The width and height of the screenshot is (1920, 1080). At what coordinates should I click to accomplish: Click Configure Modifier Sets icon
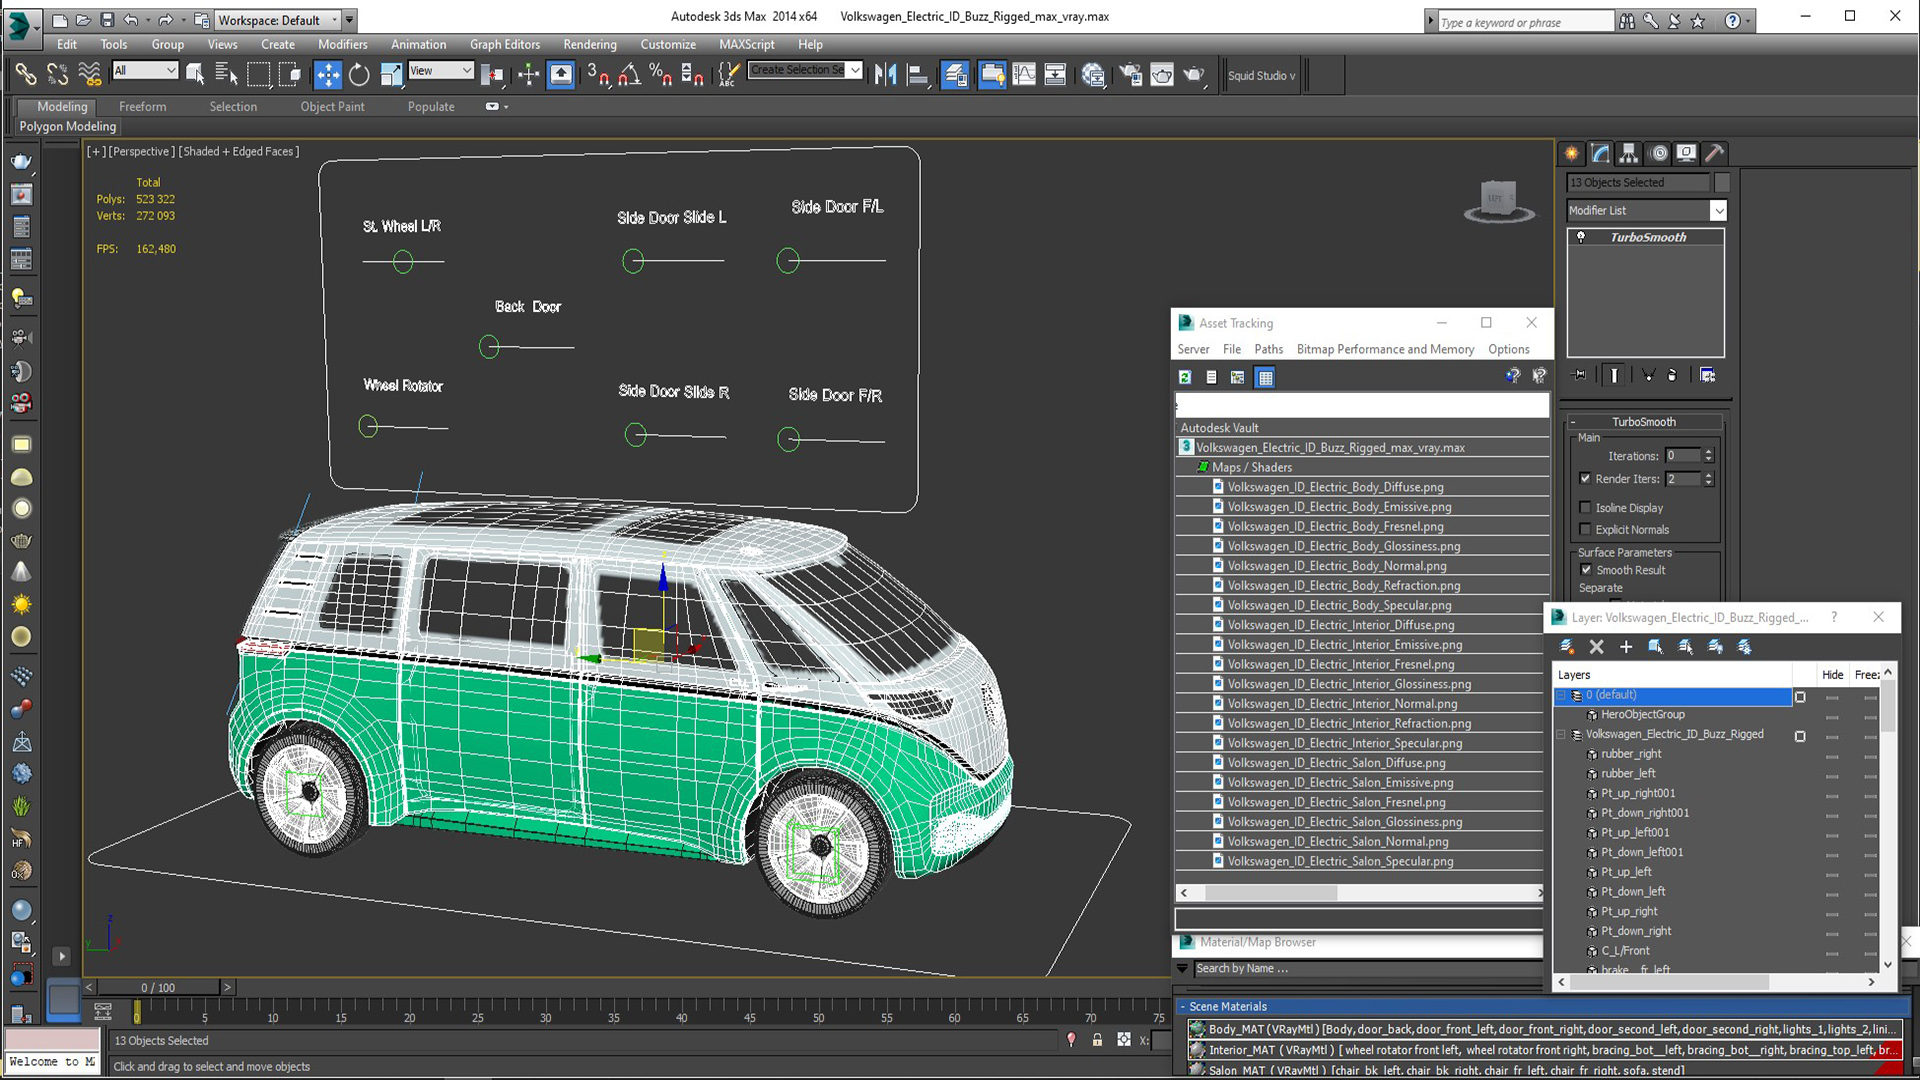point(1708,375)
